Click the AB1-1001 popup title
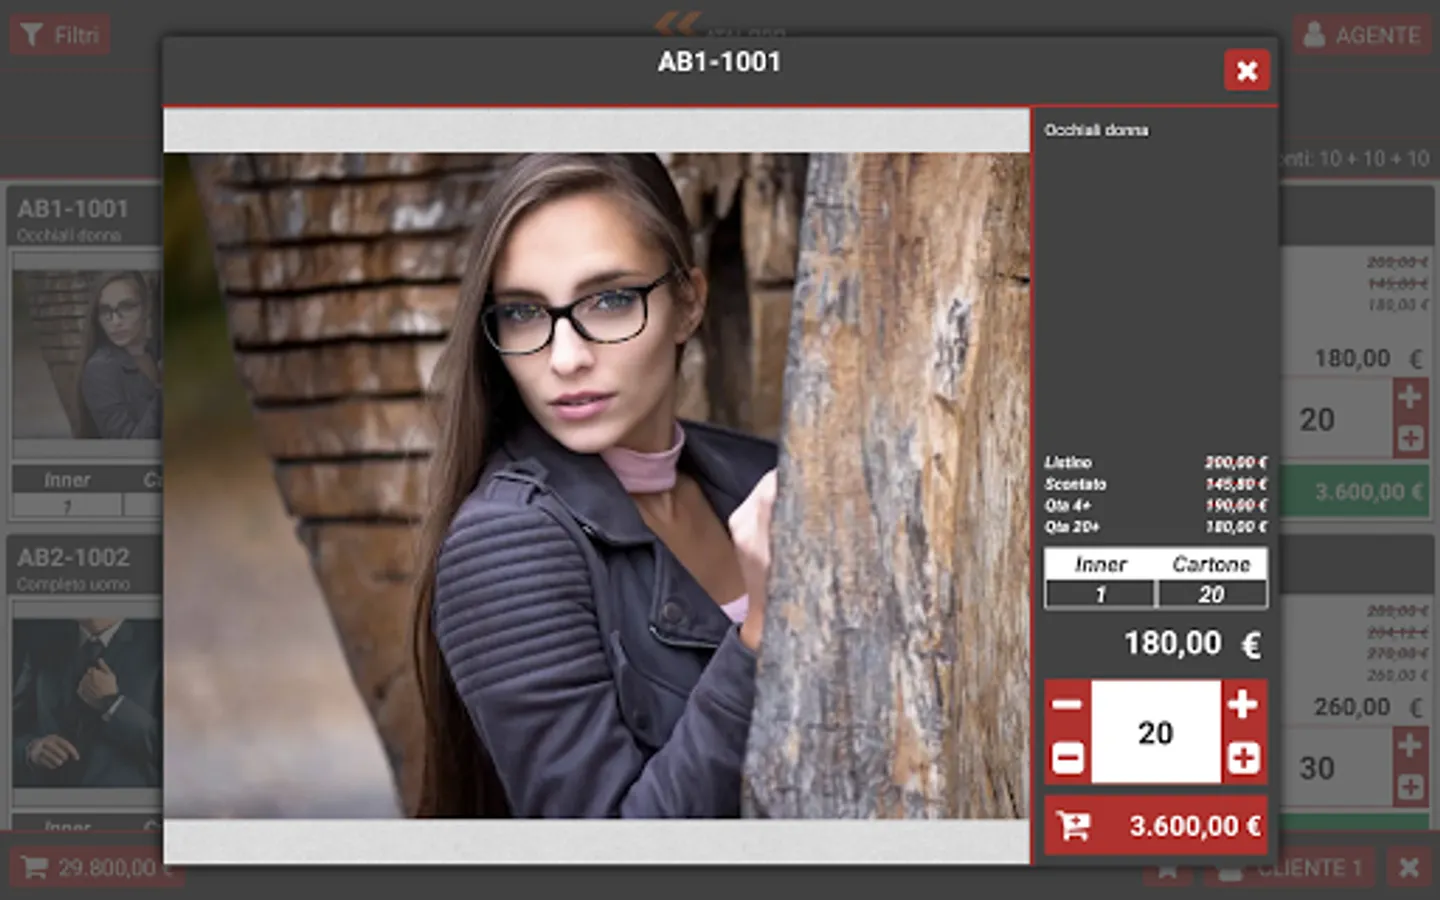This screenshot has width=1440, height=900. click(719, 62)
